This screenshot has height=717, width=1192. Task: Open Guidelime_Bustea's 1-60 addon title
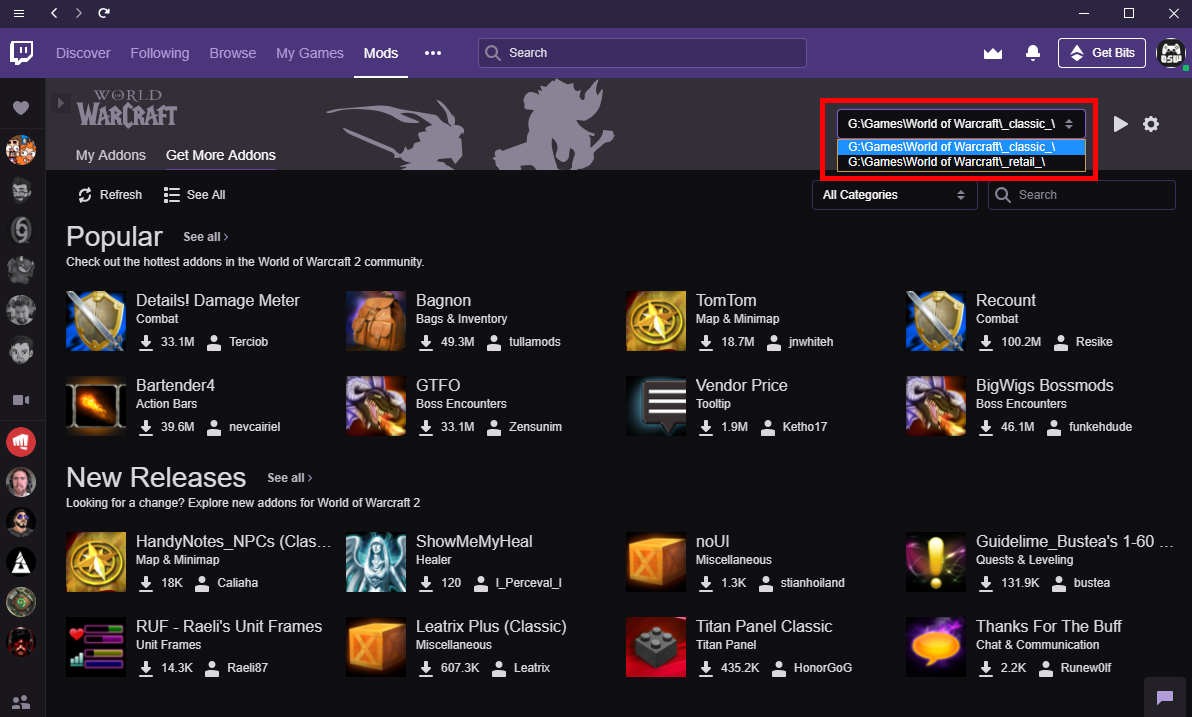click(1074, 541)
